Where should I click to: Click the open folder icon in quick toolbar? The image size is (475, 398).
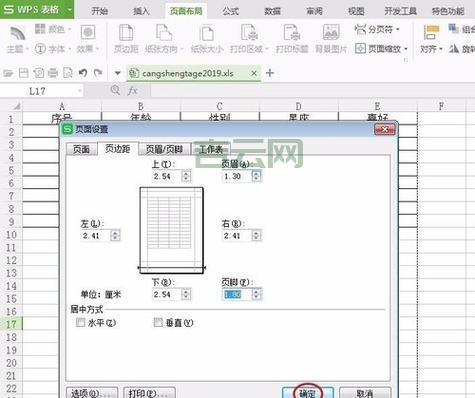click(x=8, y=73)
